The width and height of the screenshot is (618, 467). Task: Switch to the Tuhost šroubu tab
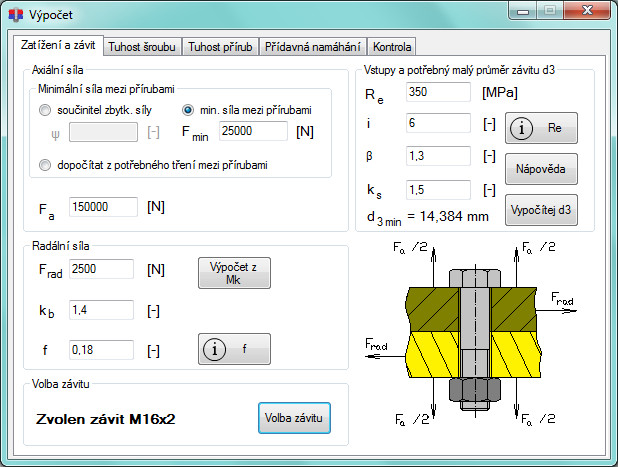pyautogui.click(x=142, y=47)
